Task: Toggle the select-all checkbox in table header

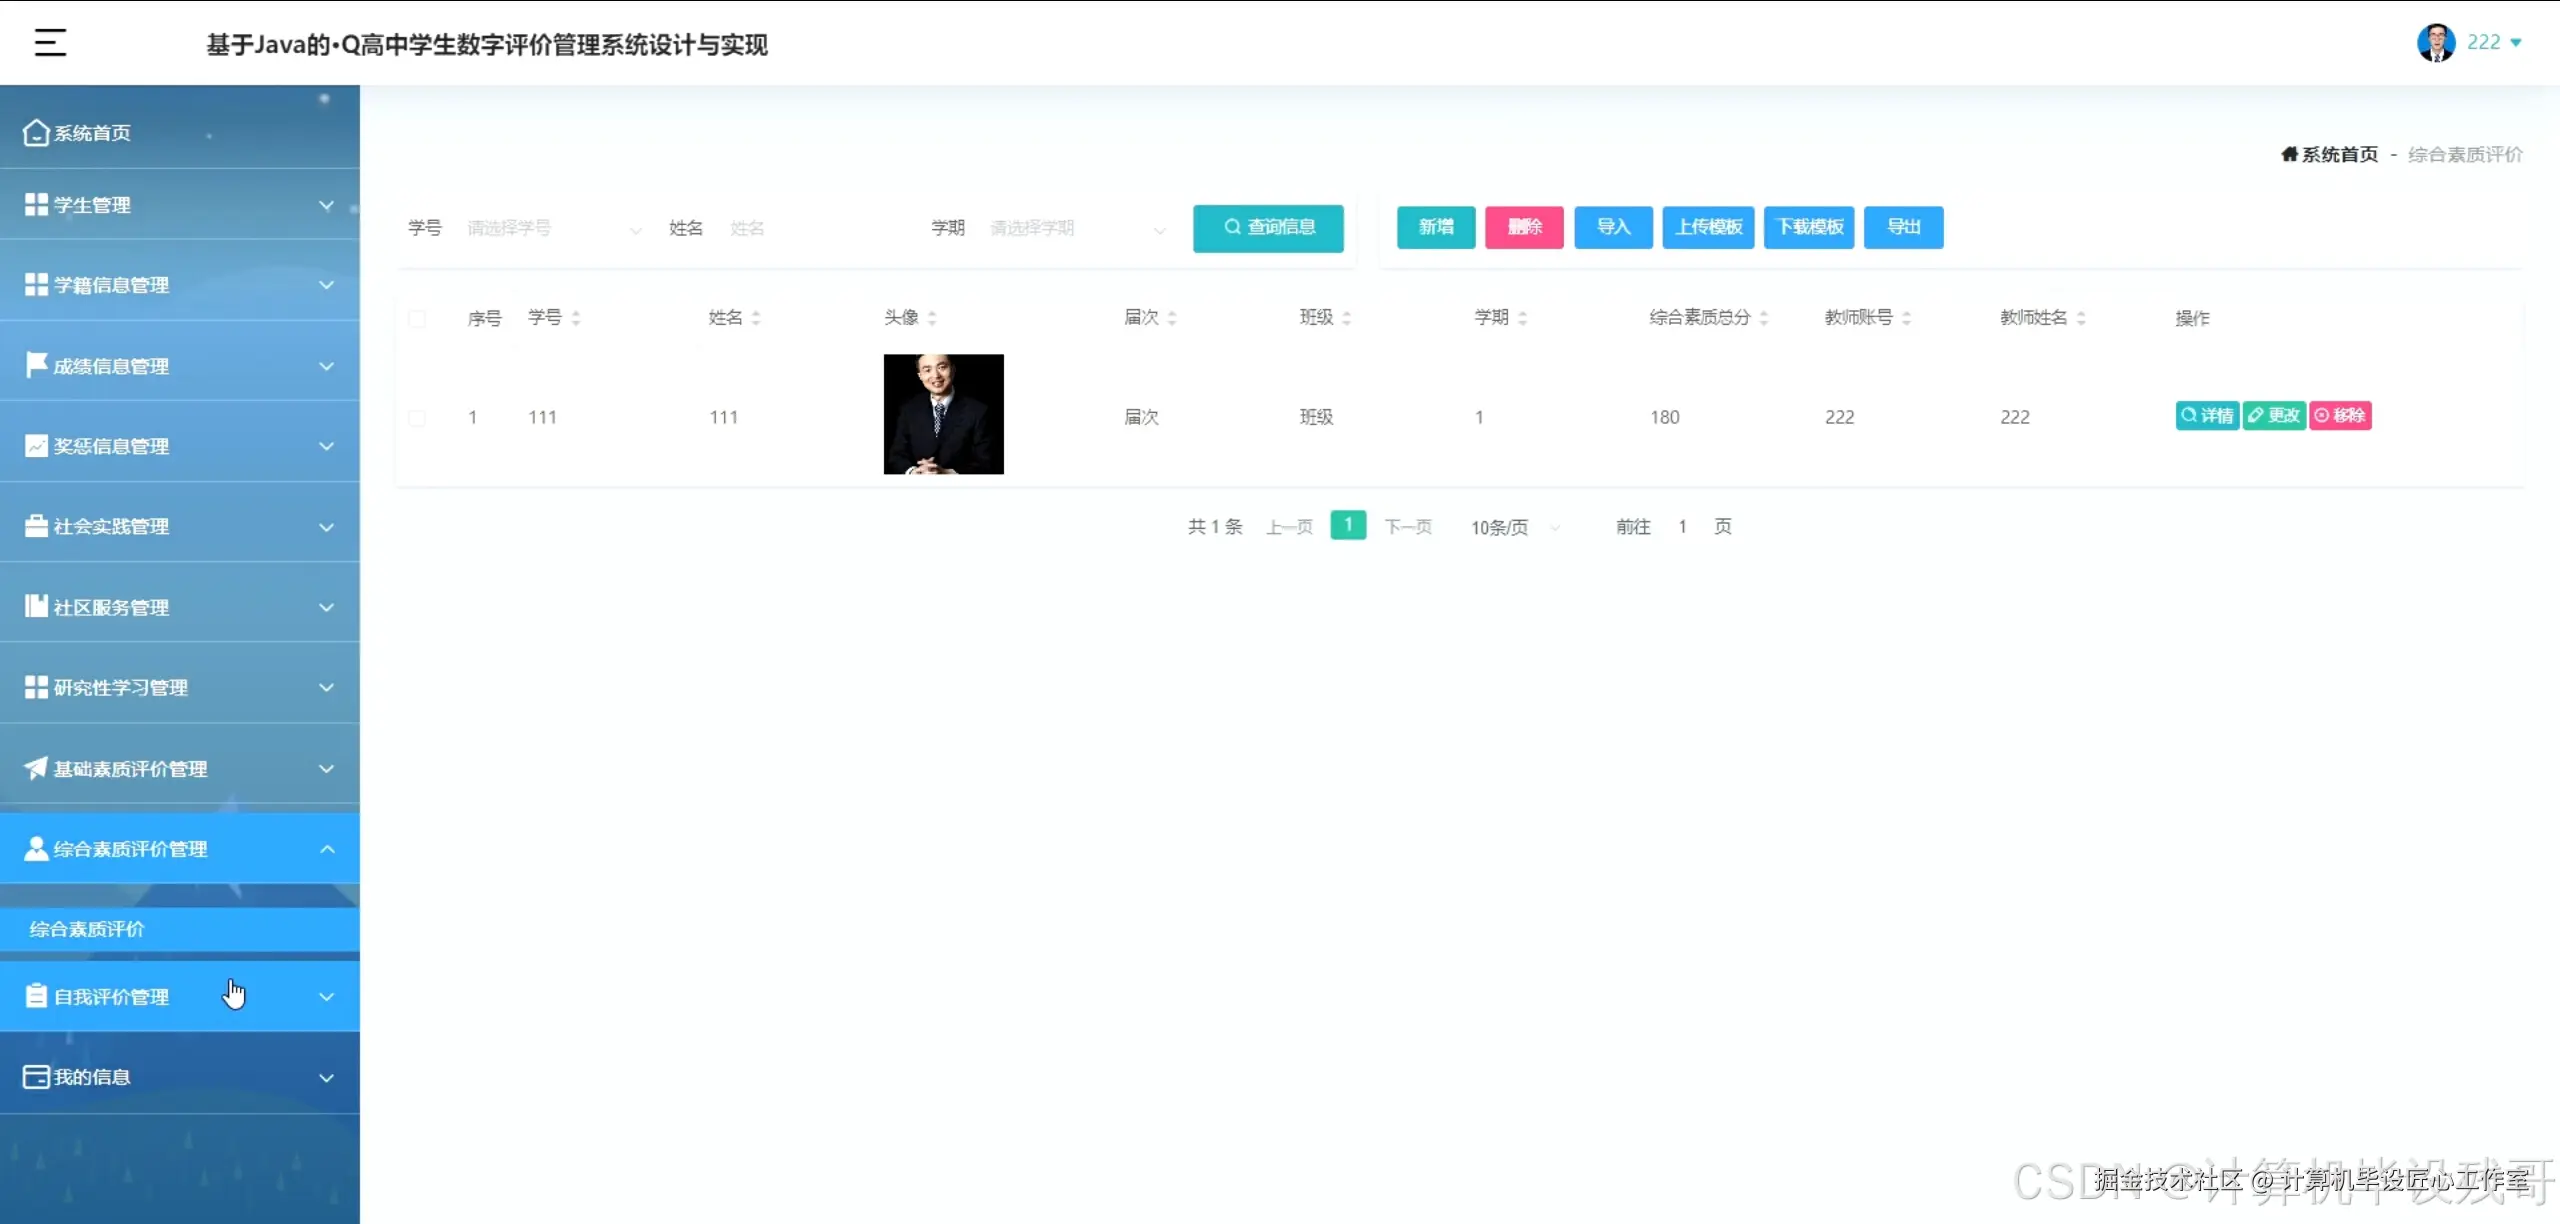Action: [x=417, y=318]
